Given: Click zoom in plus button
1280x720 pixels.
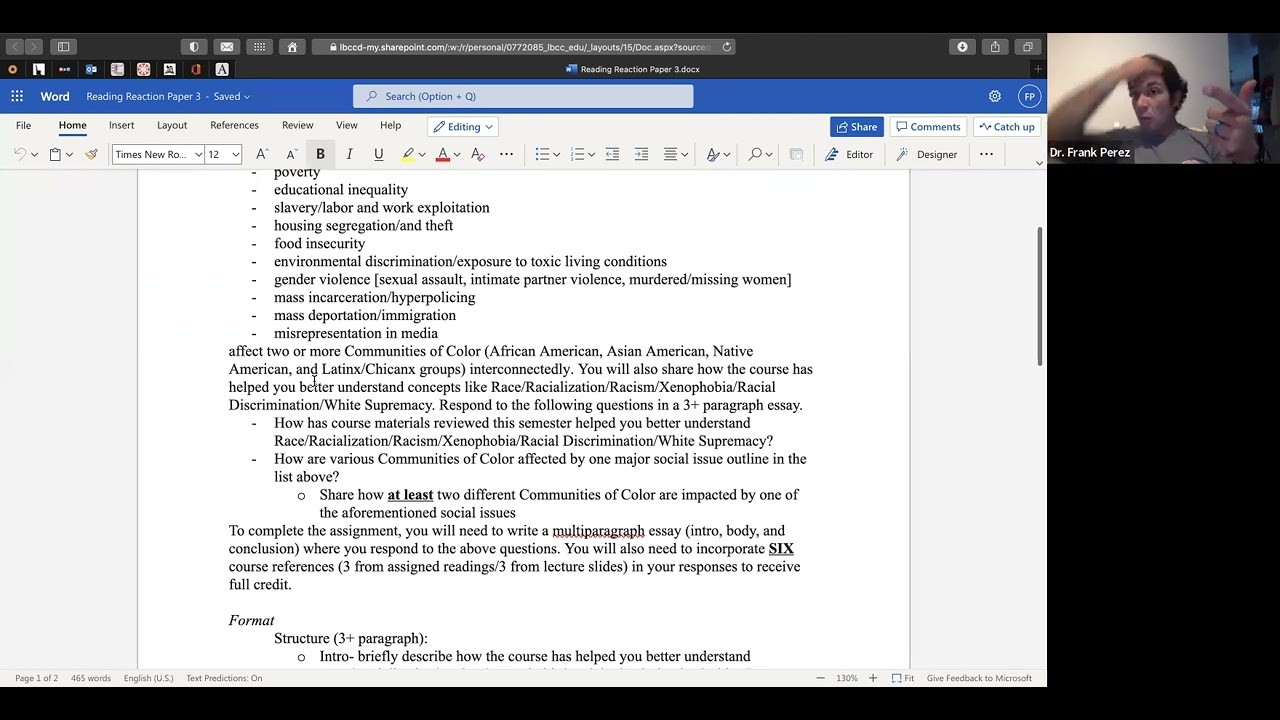Looking at the screenshot, I should [x=872, y=678].
